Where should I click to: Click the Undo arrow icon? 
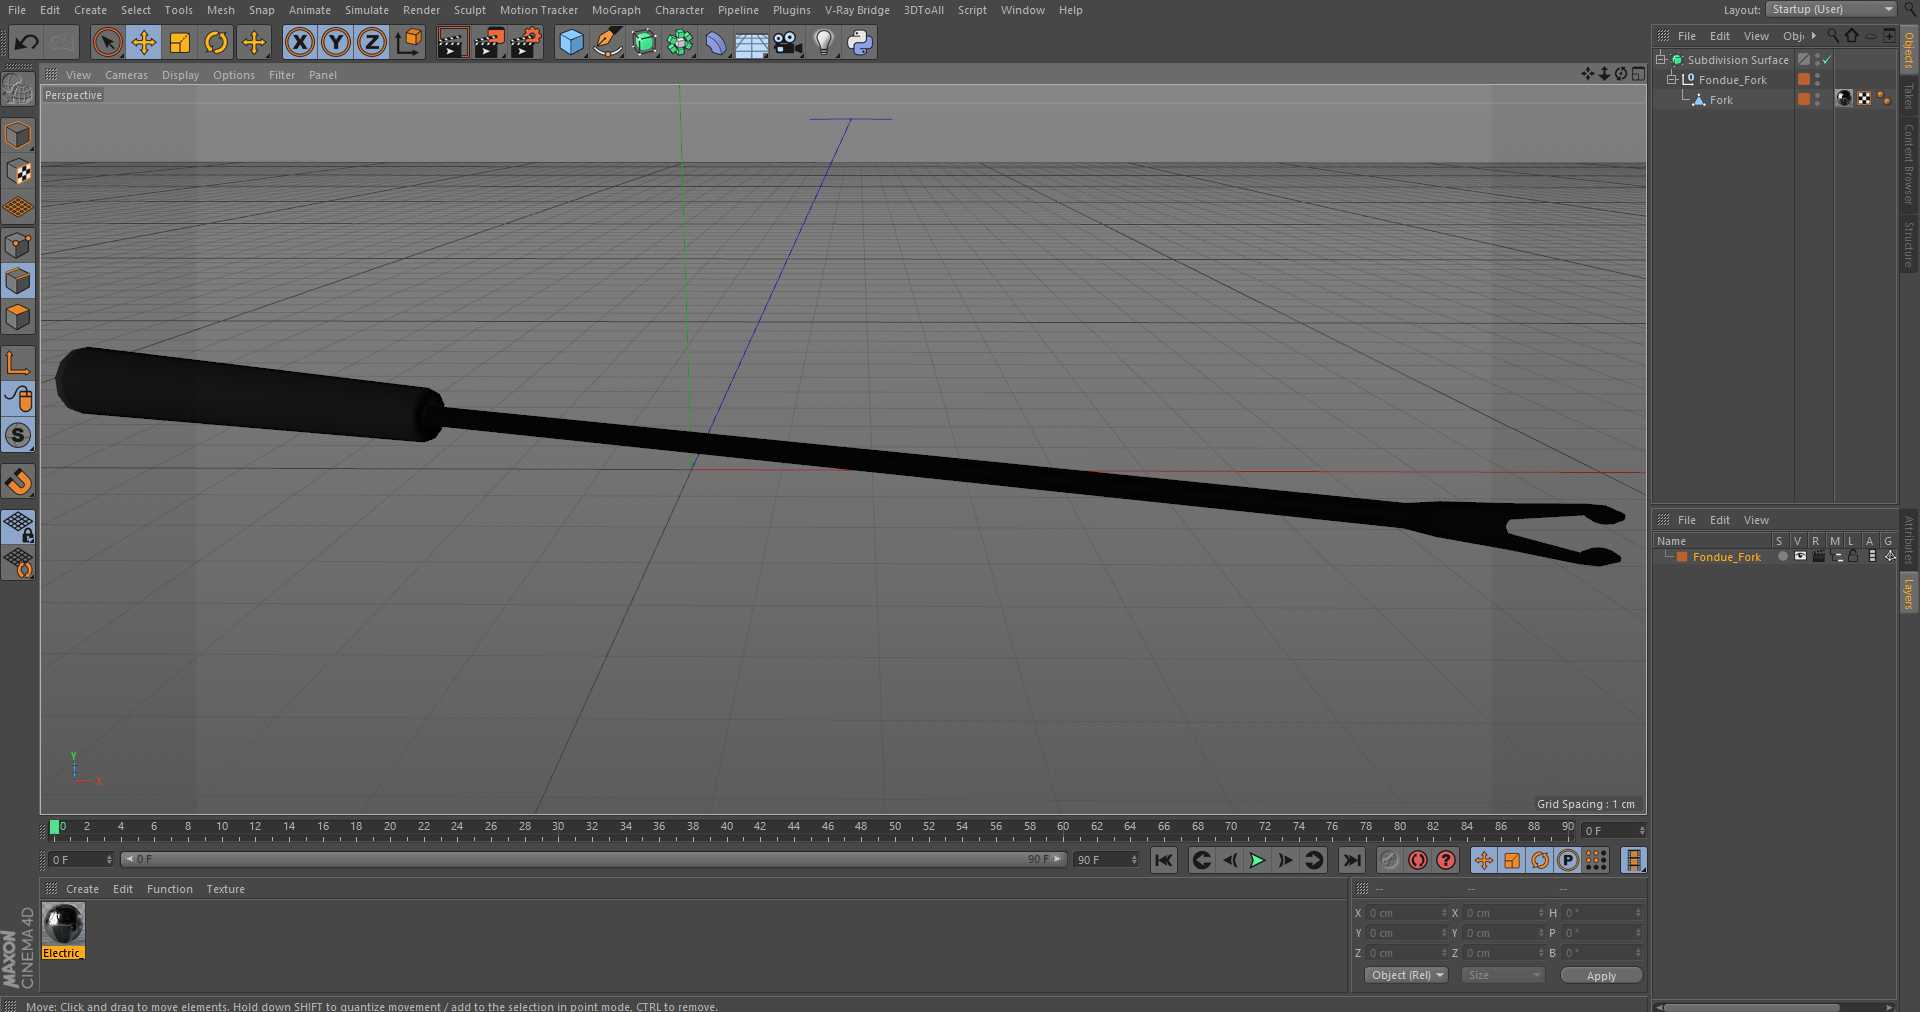(x=27, y=42)
